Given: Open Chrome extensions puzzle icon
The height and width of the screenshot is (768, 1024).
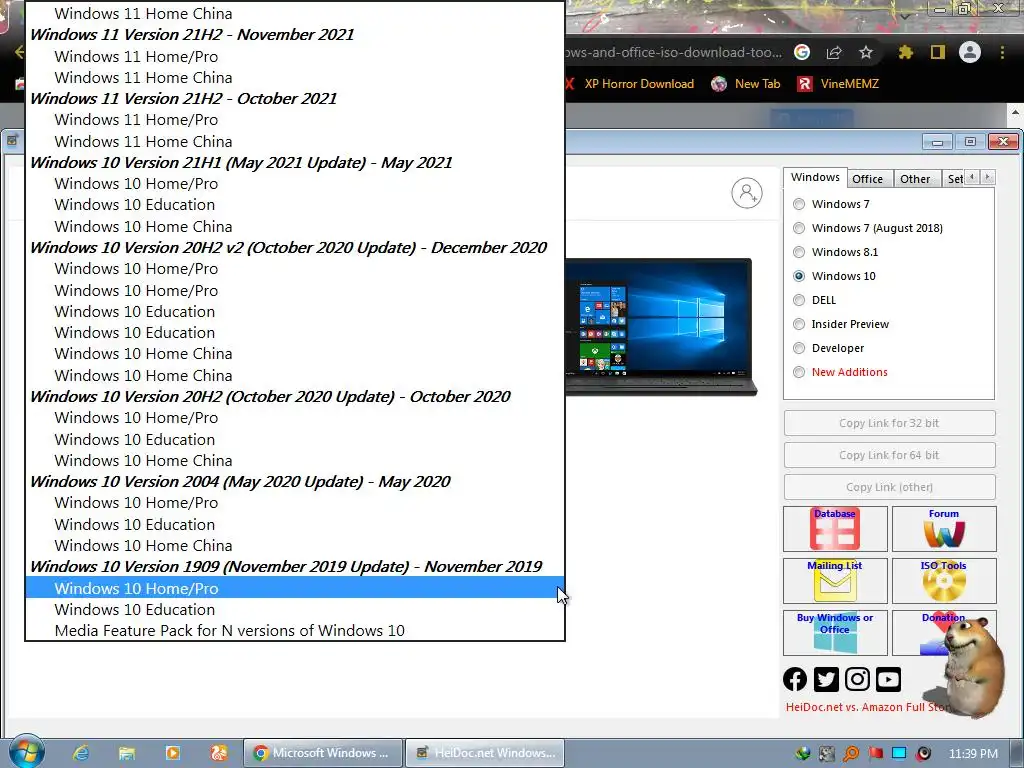Looking at the screenshot, I should pyautogui.click(x=905, y=52).
